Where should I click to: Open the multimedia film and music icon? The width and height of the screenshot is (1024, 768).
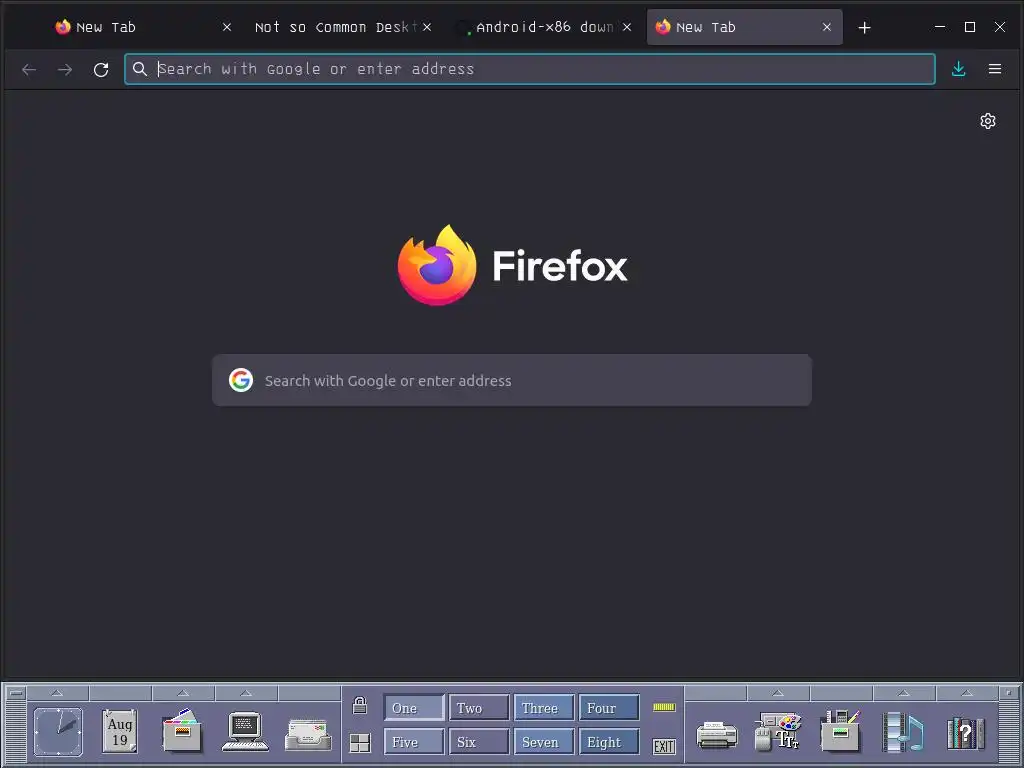click(903, 731)
